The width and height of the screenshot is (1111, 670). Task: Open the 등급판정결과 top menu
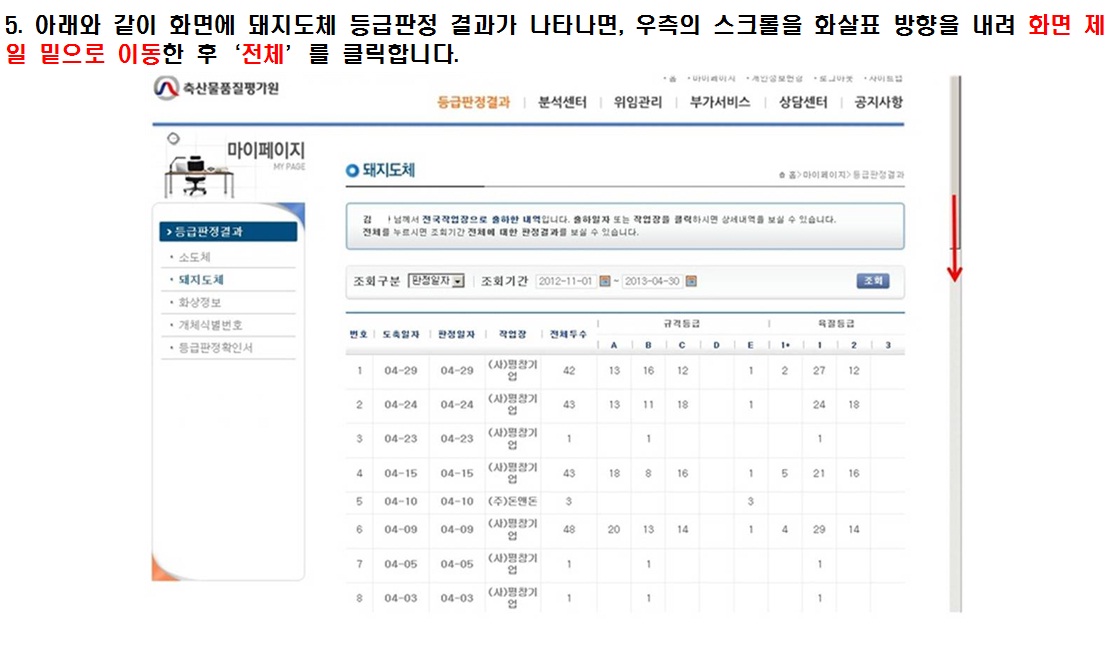tap(474, 102)
